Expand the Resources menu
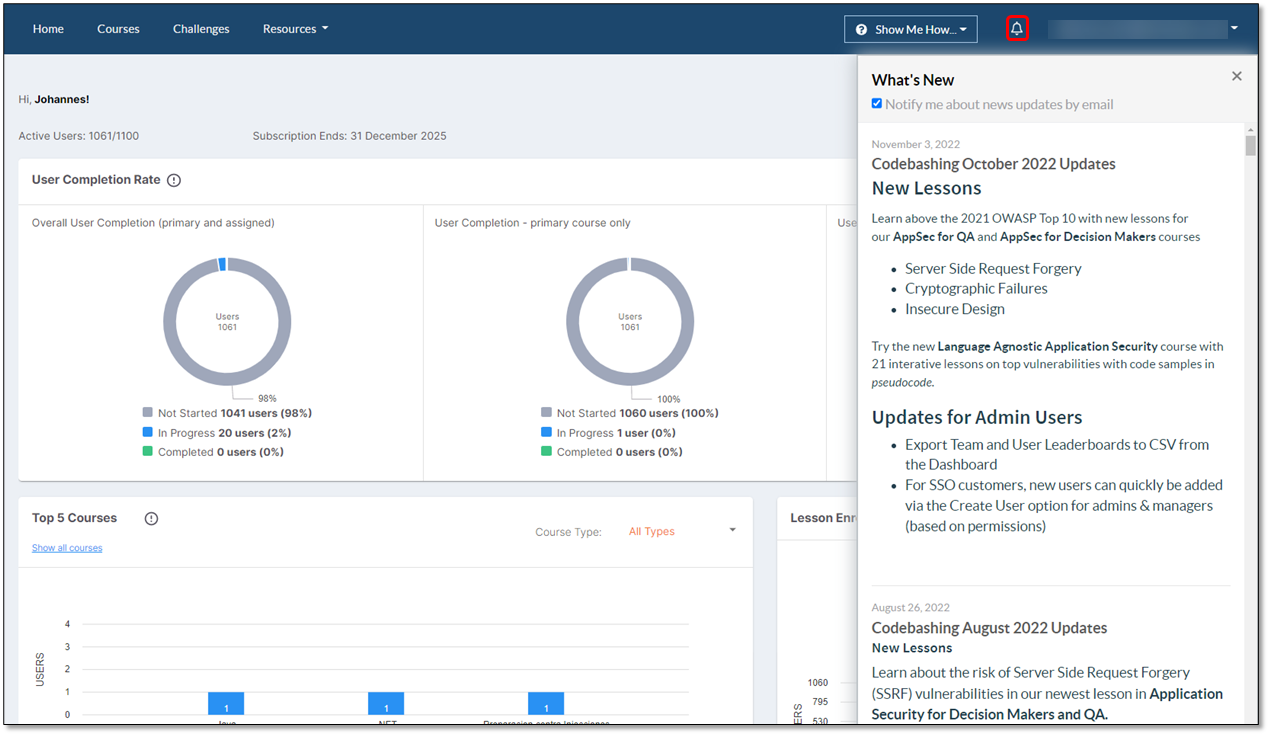Screen dimensions: 1269x735 click(x=295, y=29)
